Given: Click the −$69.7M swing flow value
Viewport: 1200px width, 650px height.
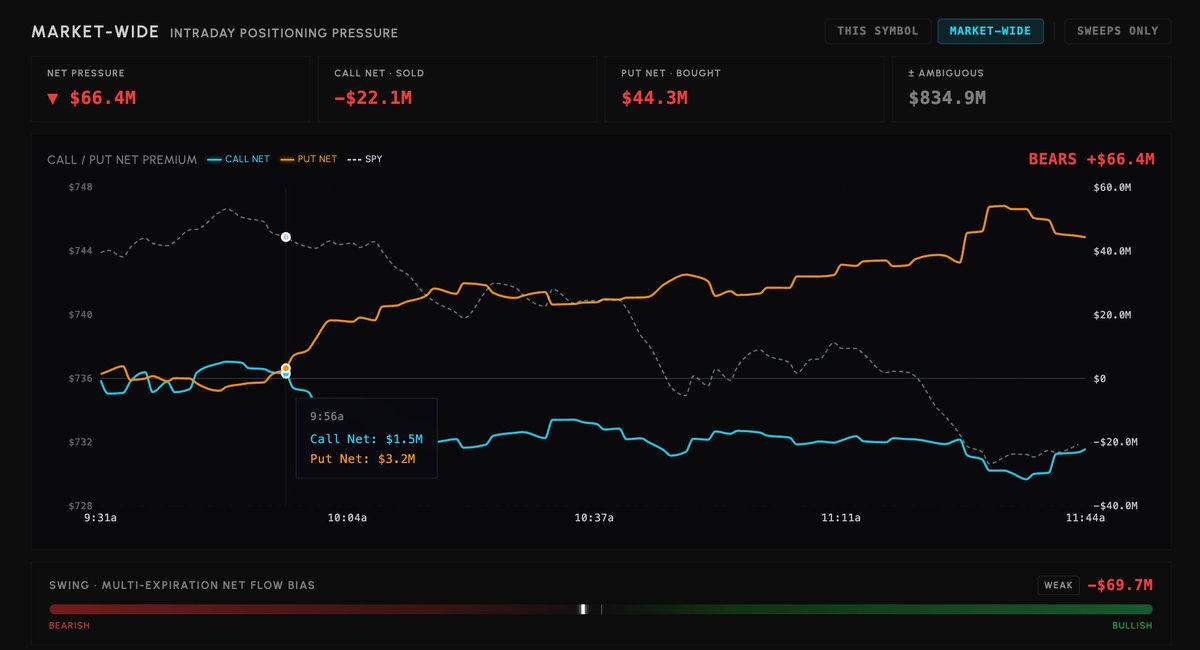Looking at the screenshot, I should point(1119,585).
